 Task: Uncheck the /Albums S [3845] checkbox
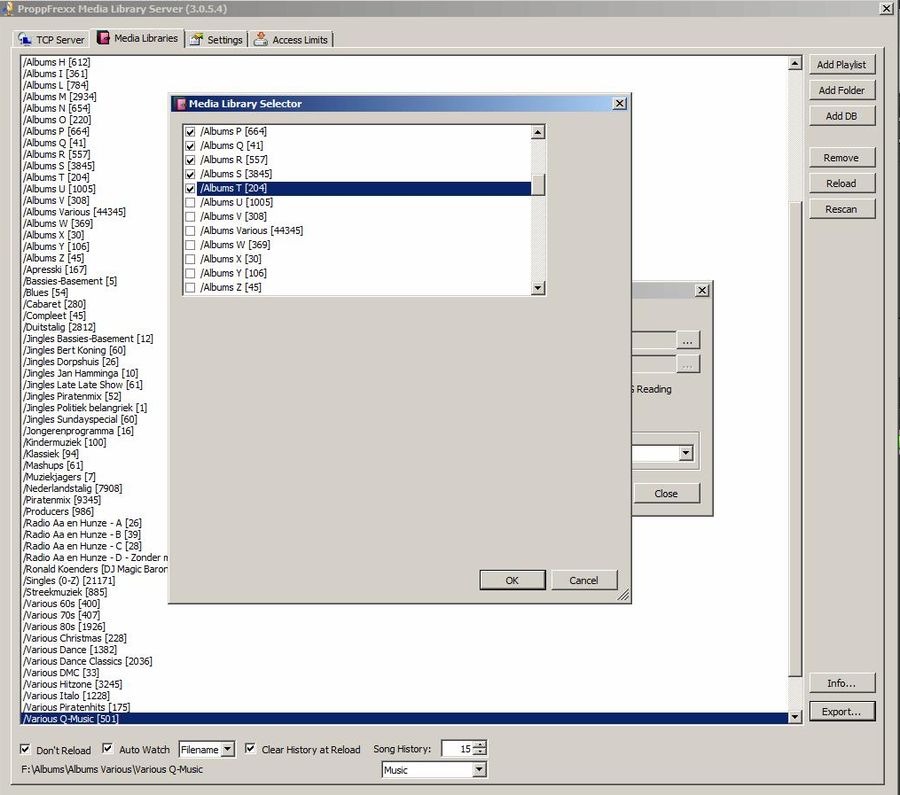[x=191, y=174]
